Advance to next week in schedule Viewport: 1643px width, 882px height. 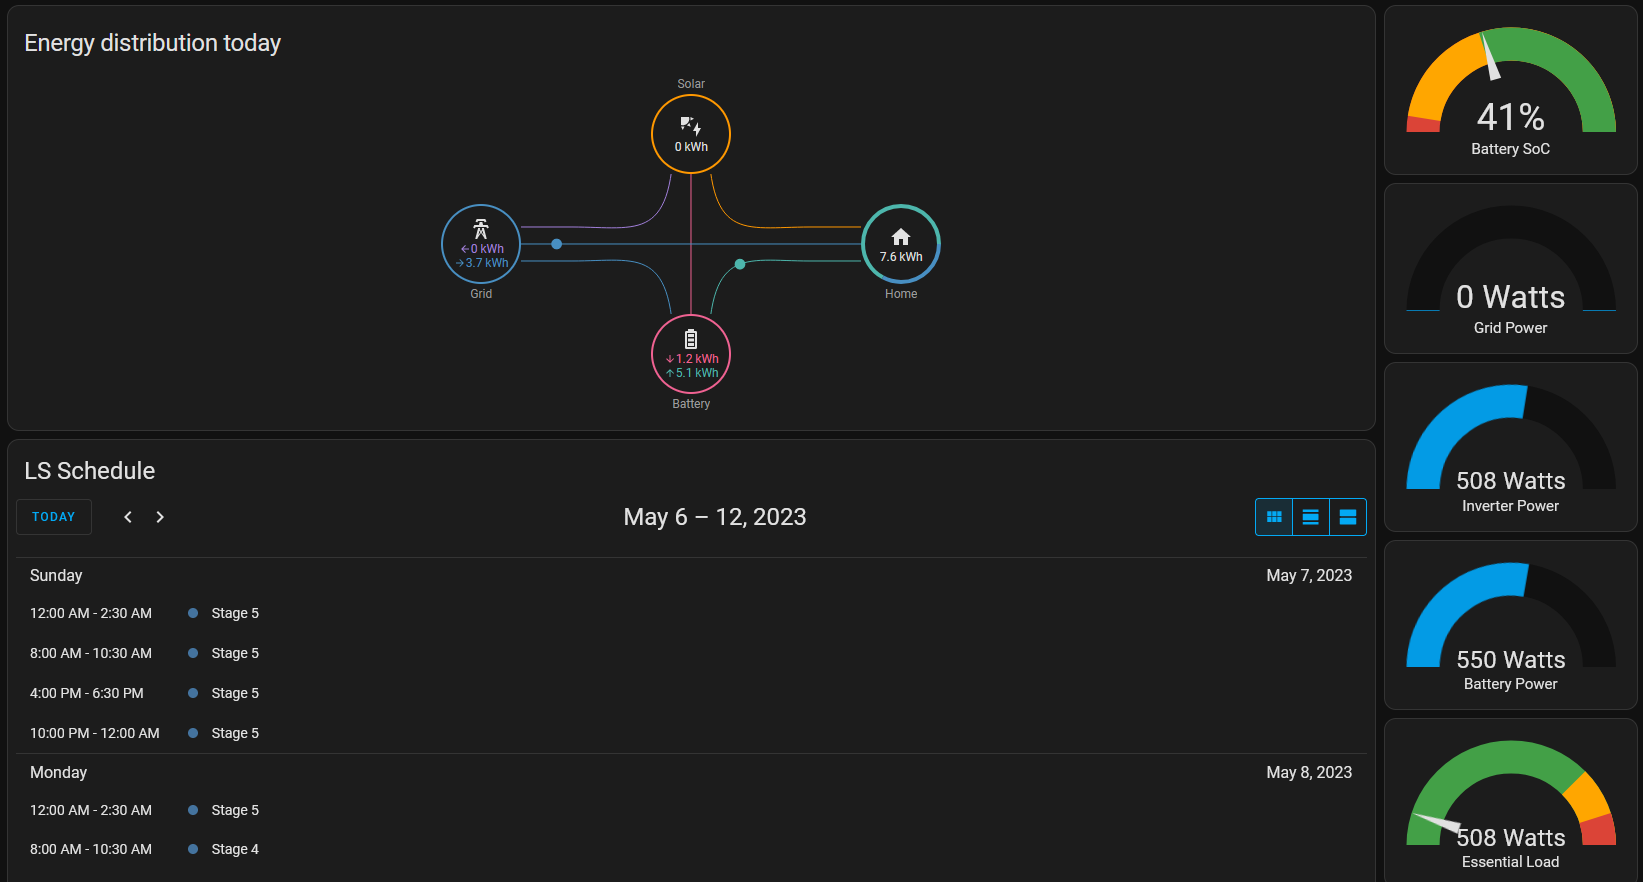(x=160, y=517)
